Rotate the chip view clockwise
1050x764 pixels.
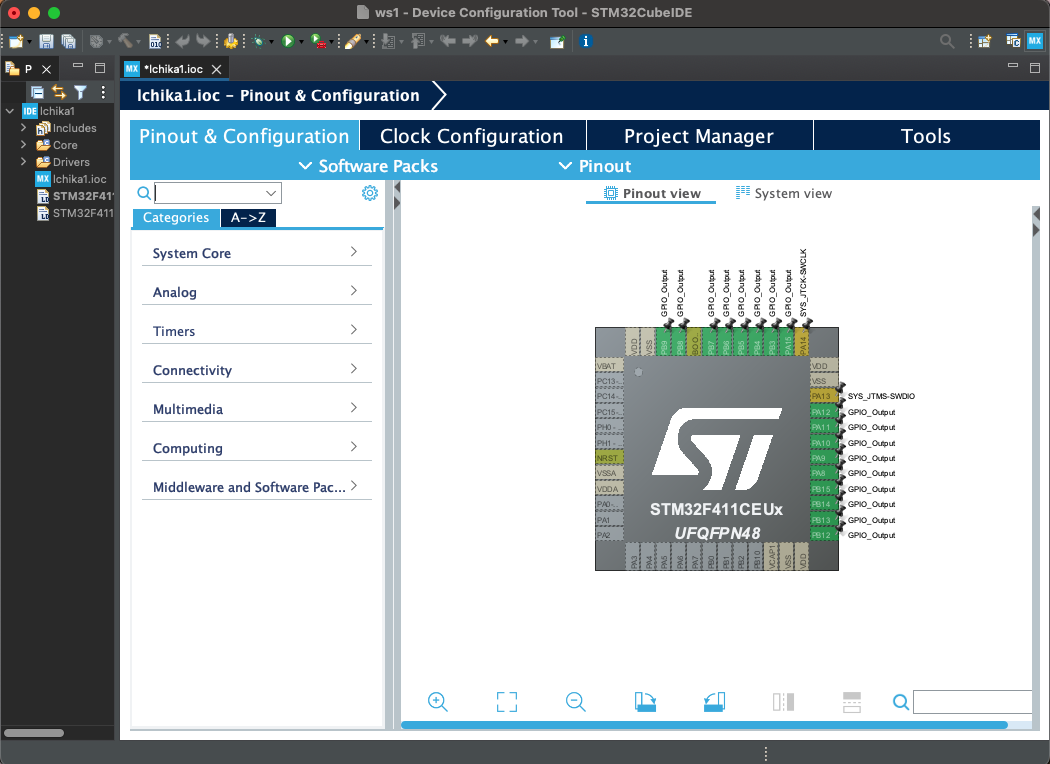click(x=645, y=702)
